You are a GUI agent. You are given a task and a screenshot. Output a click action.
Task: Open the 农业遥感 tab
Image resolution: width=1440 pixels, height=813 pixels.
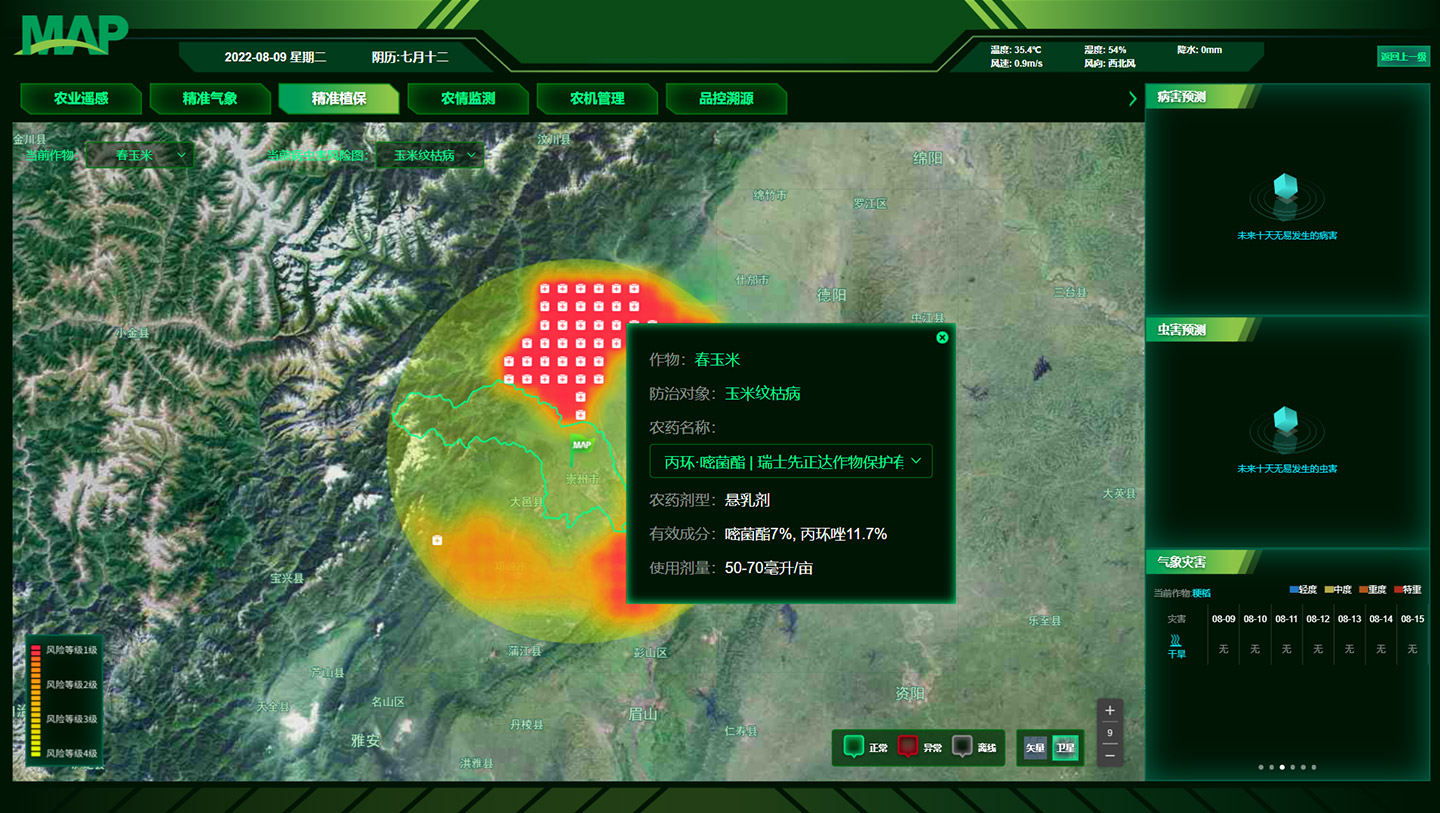81,98
